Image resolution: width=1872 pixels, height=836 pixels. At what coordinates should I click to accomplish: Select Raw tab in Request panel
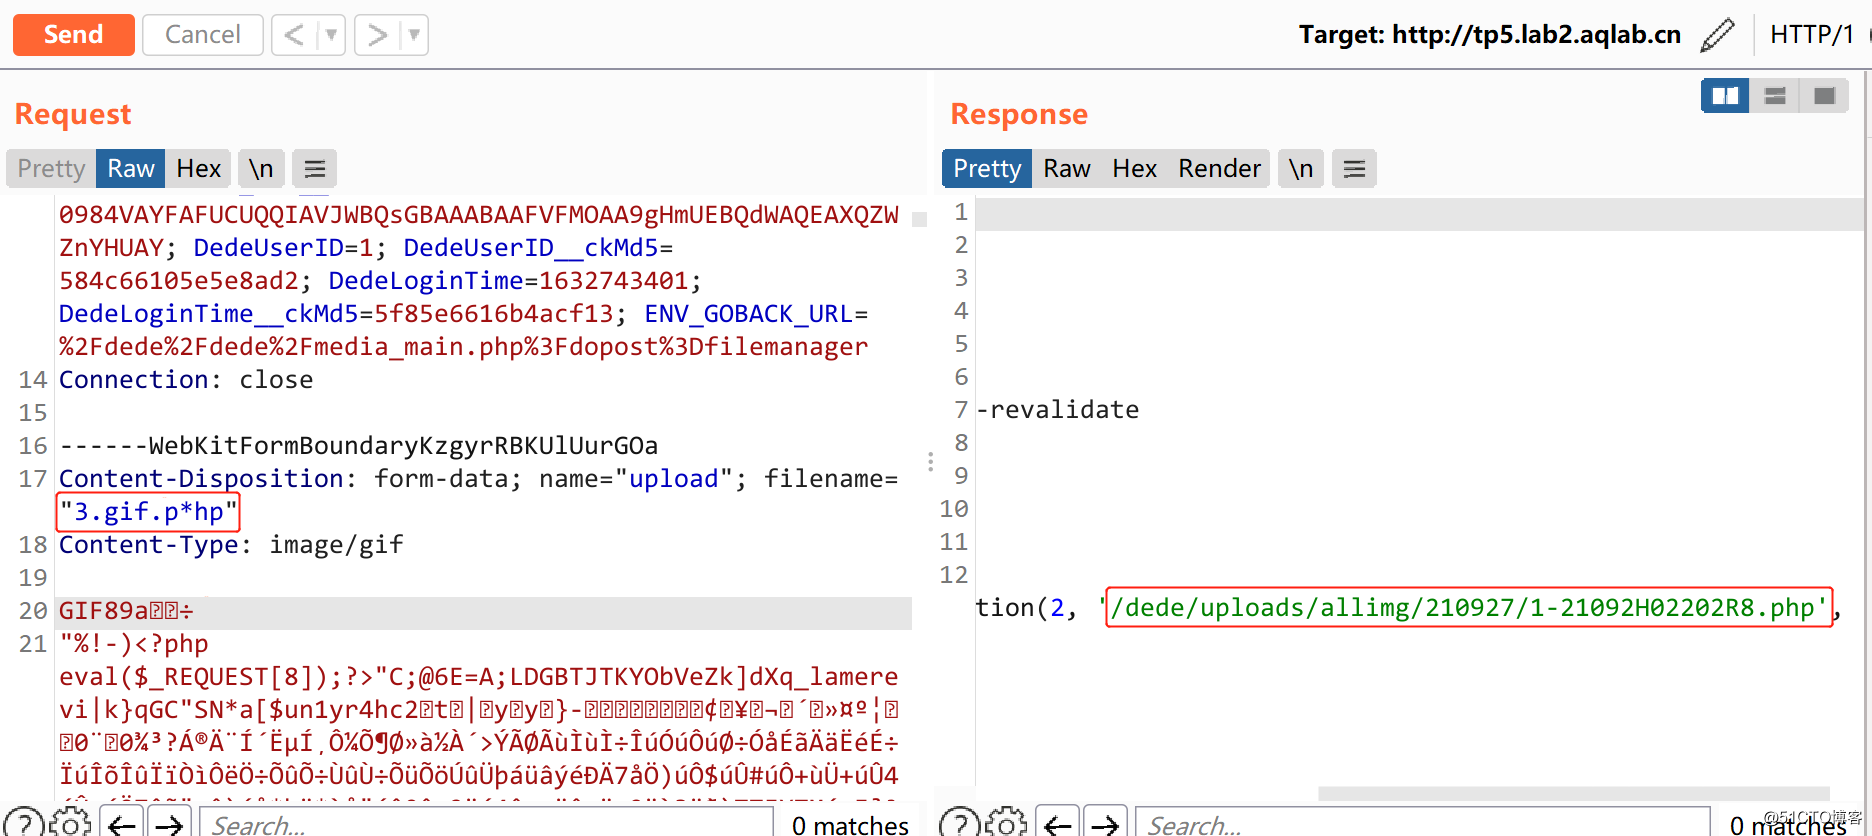(x=131, y=168)
